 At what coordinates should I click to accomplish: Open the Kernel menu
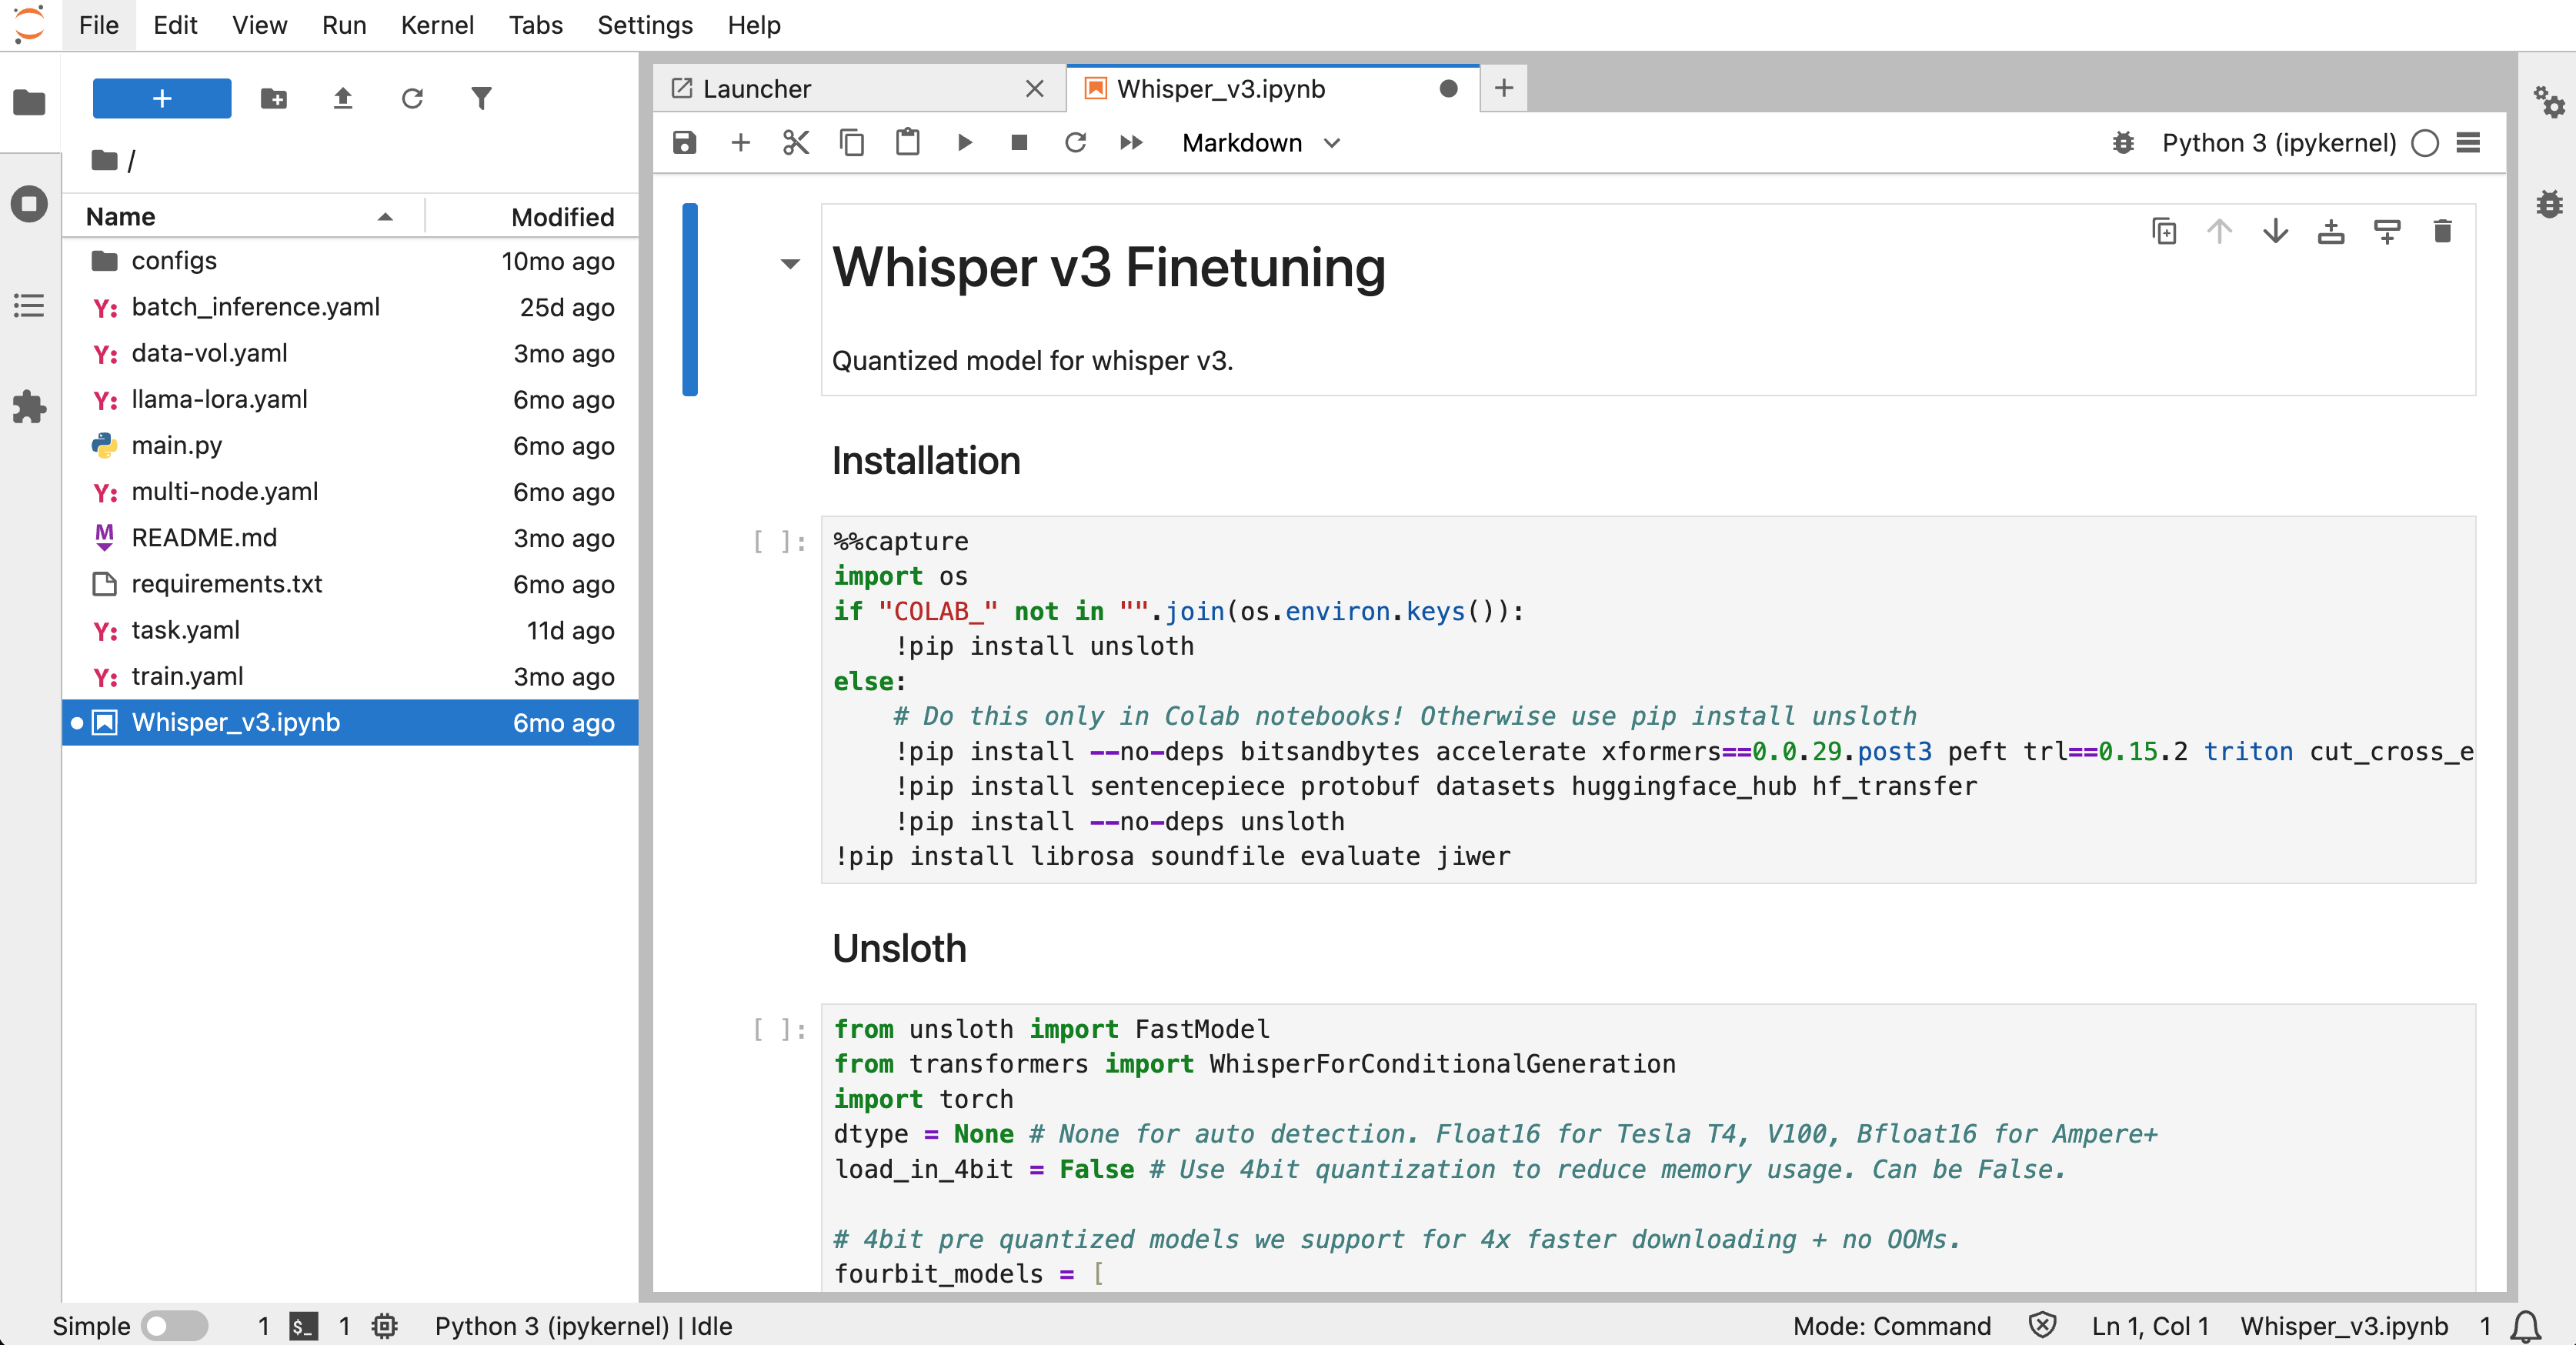point(437,25)
